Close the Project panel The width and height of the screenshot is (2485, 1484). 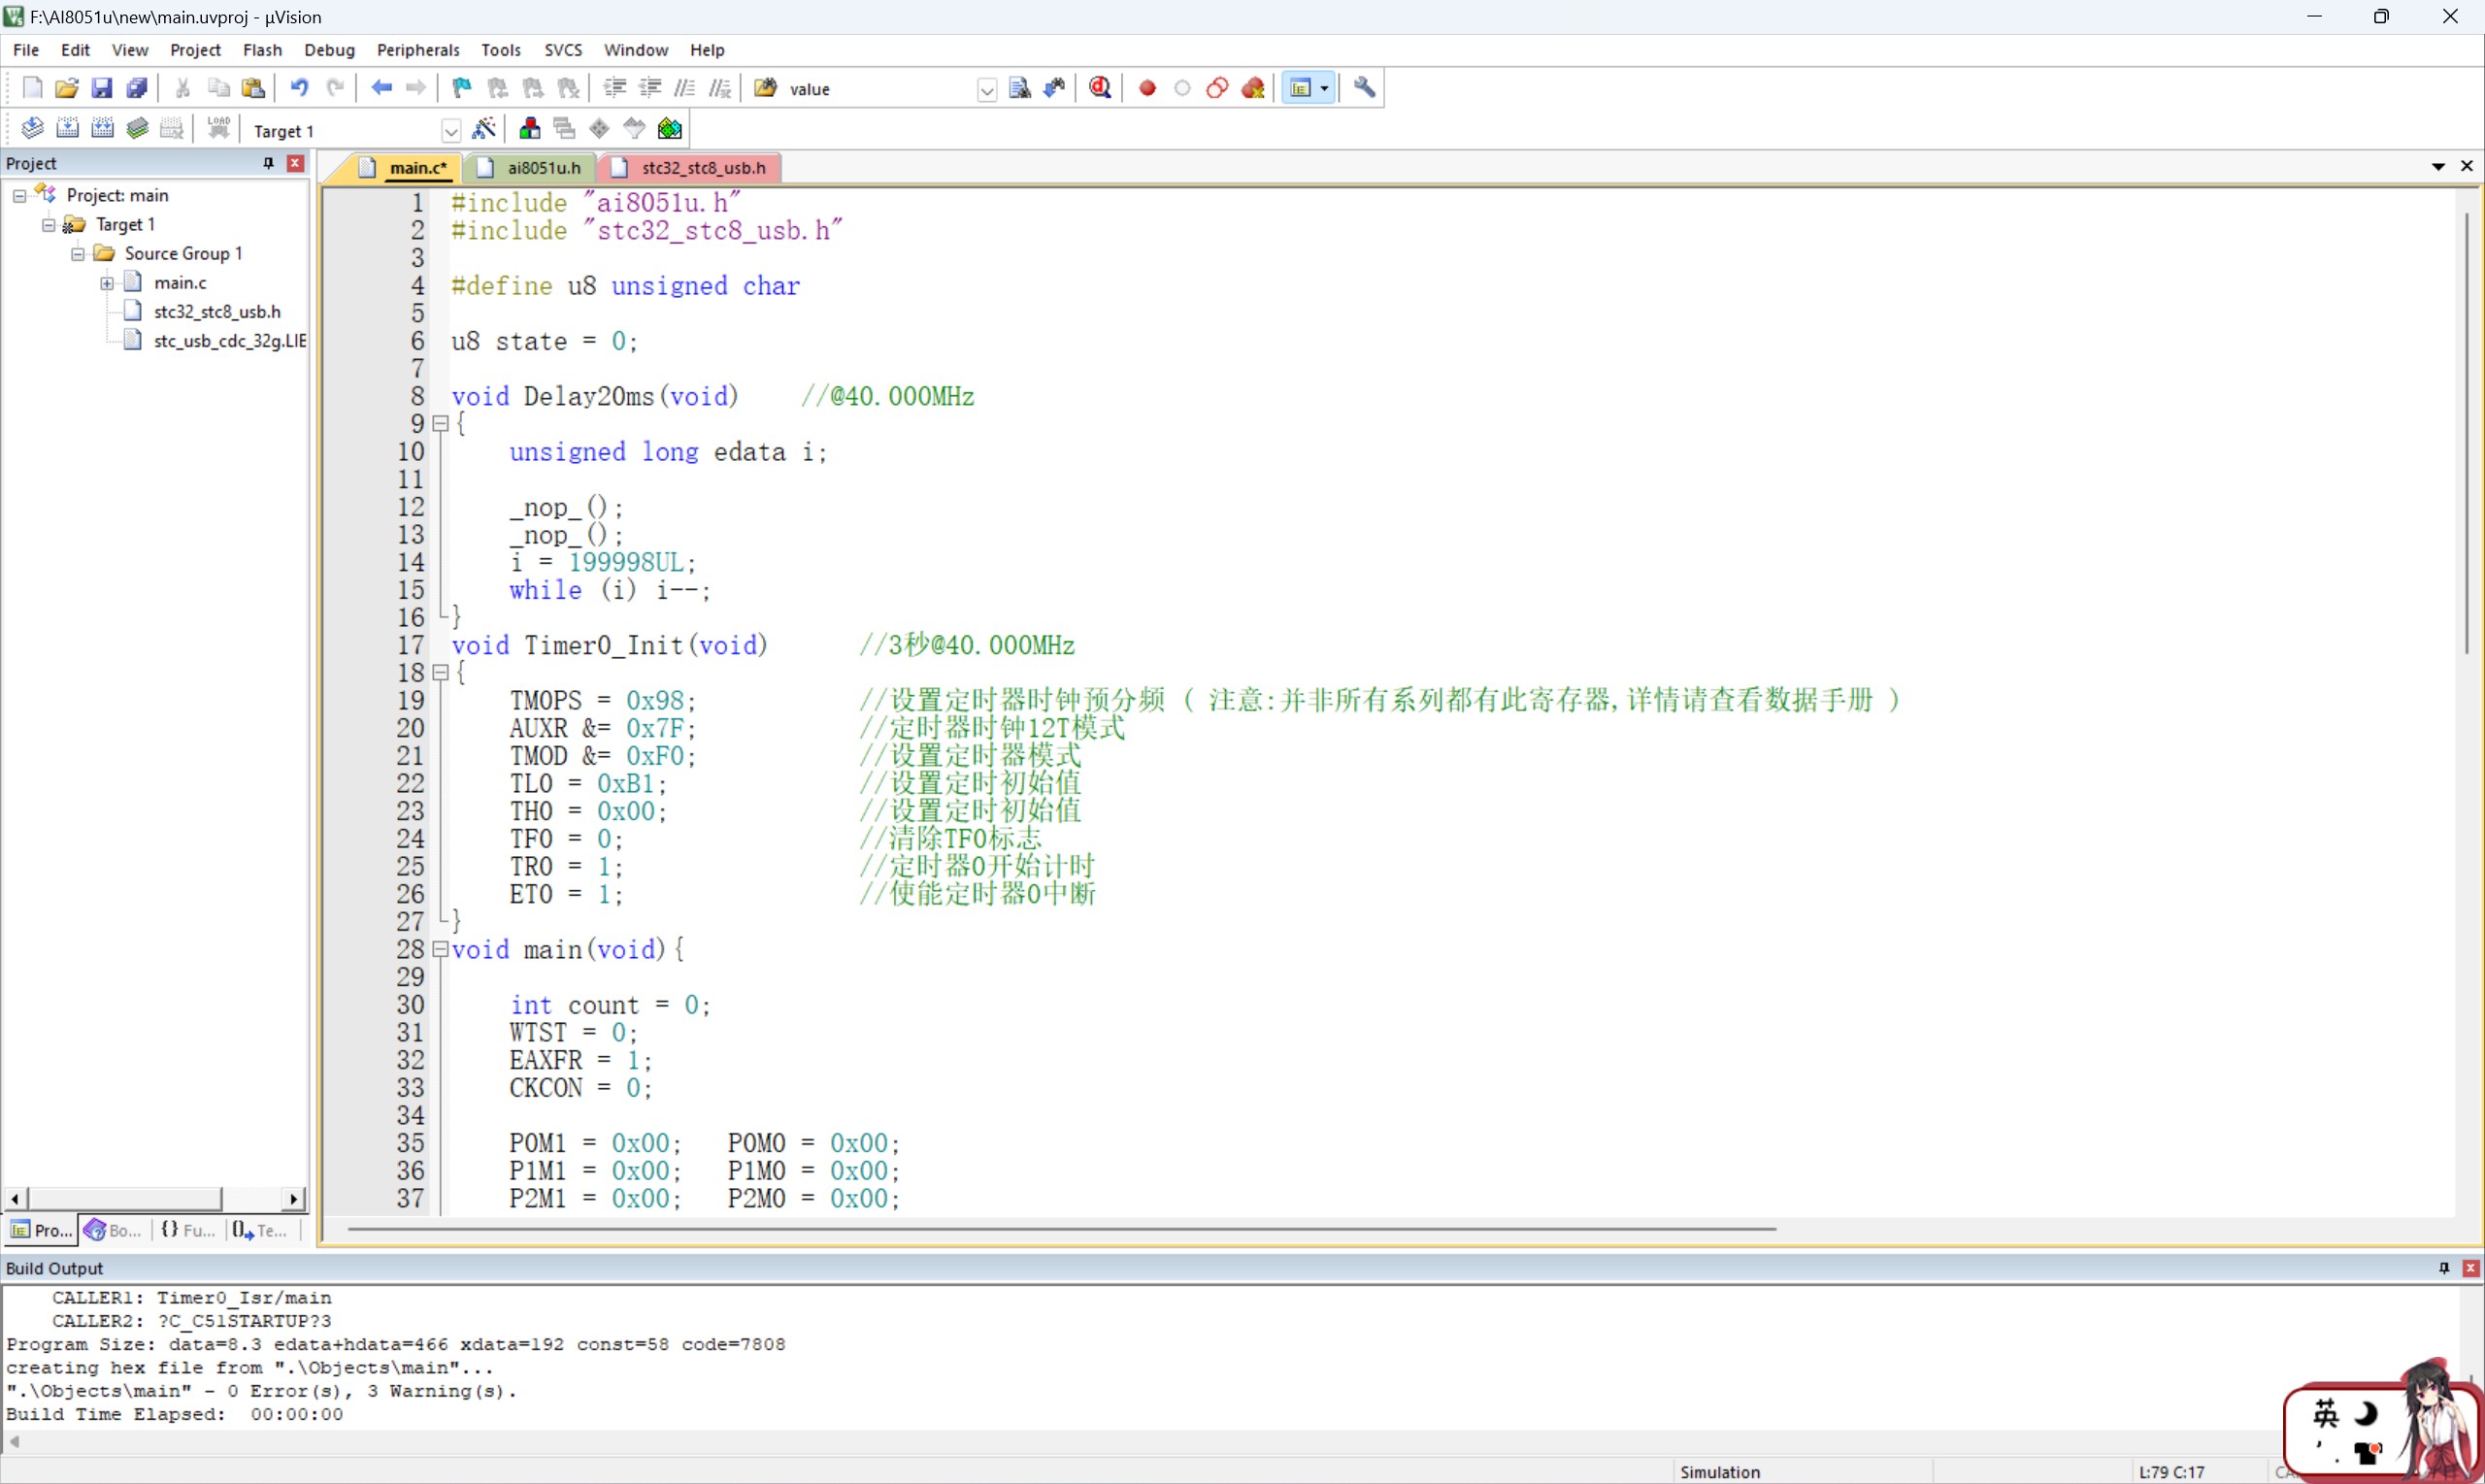pyautogui.click(x=295, y=163)
